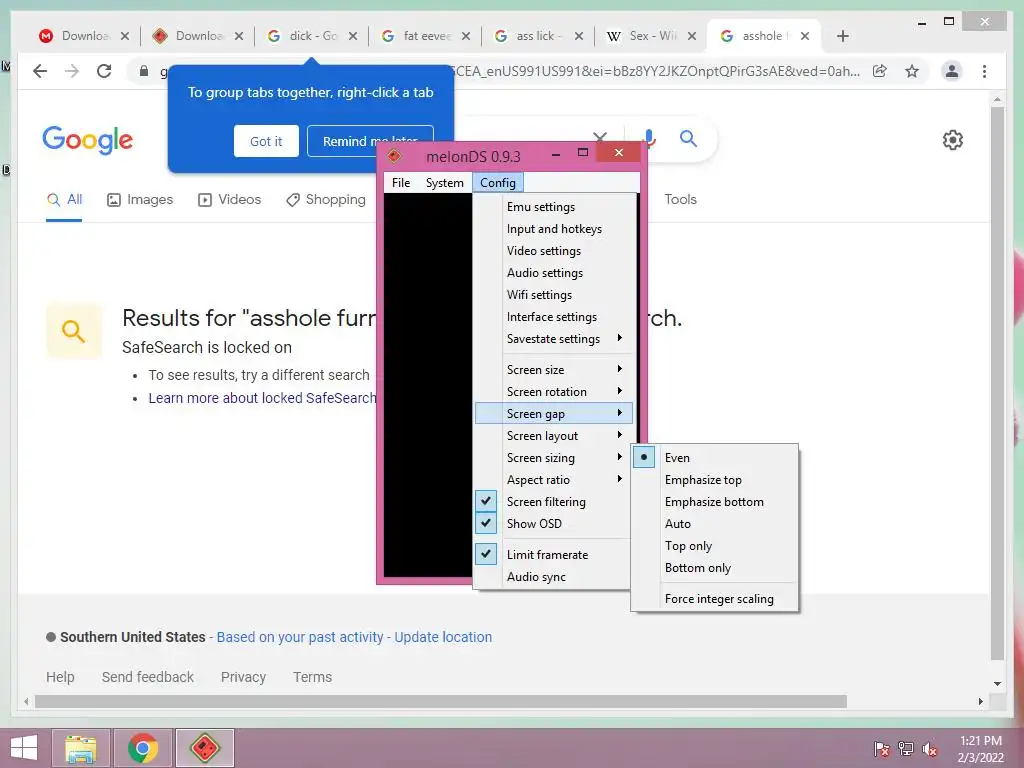This screenshot has width=1024, height=768.
Task: Enable Force integer scaling
Action: 714,599
